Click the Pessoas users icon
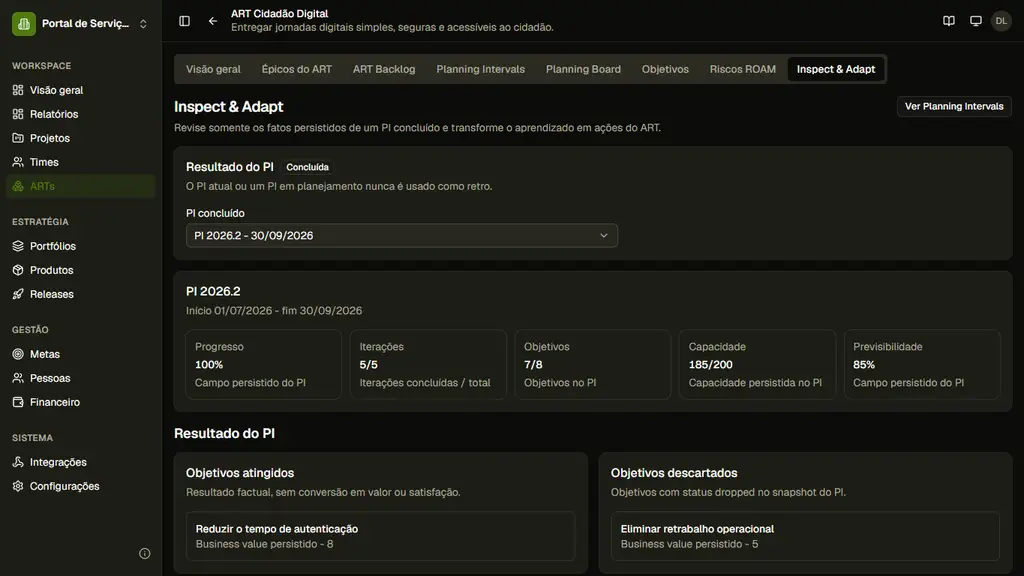Screen dimensions: 1024x576 click(18, 378)
